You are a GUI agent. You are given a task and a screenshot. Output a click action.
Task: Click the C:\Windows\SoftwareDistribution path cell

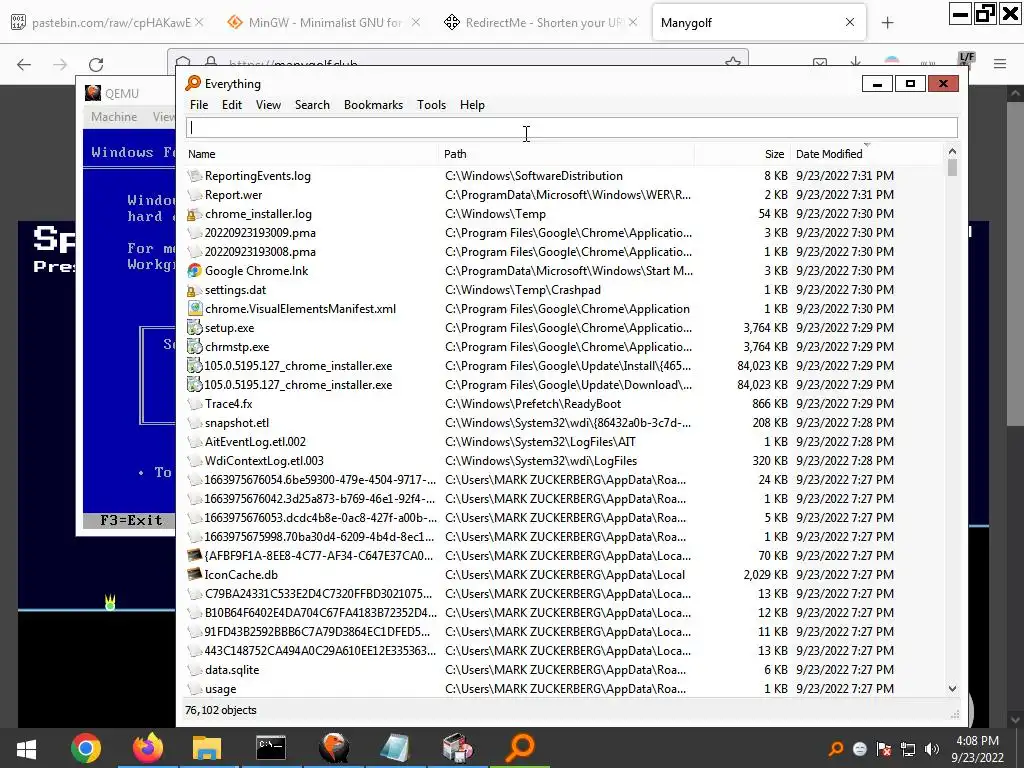534,176
